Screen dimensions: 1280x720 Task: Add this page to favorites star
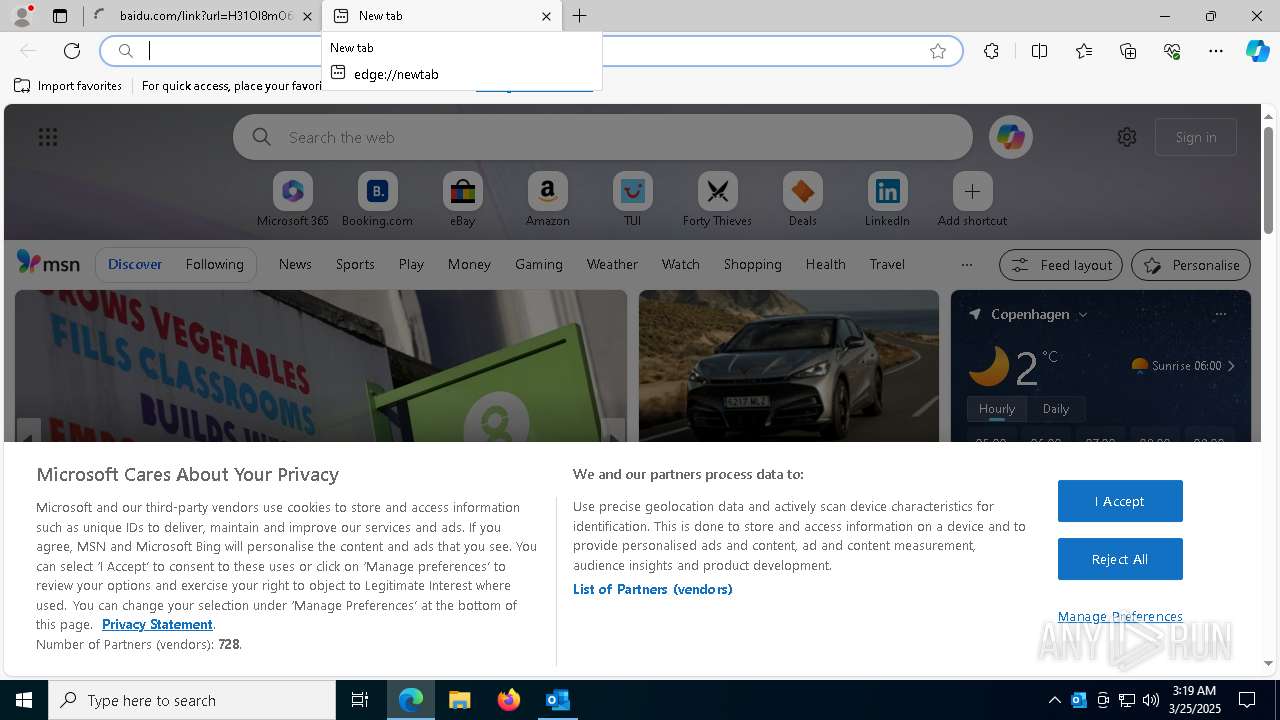pyautogui.click(x=938, y=51)
